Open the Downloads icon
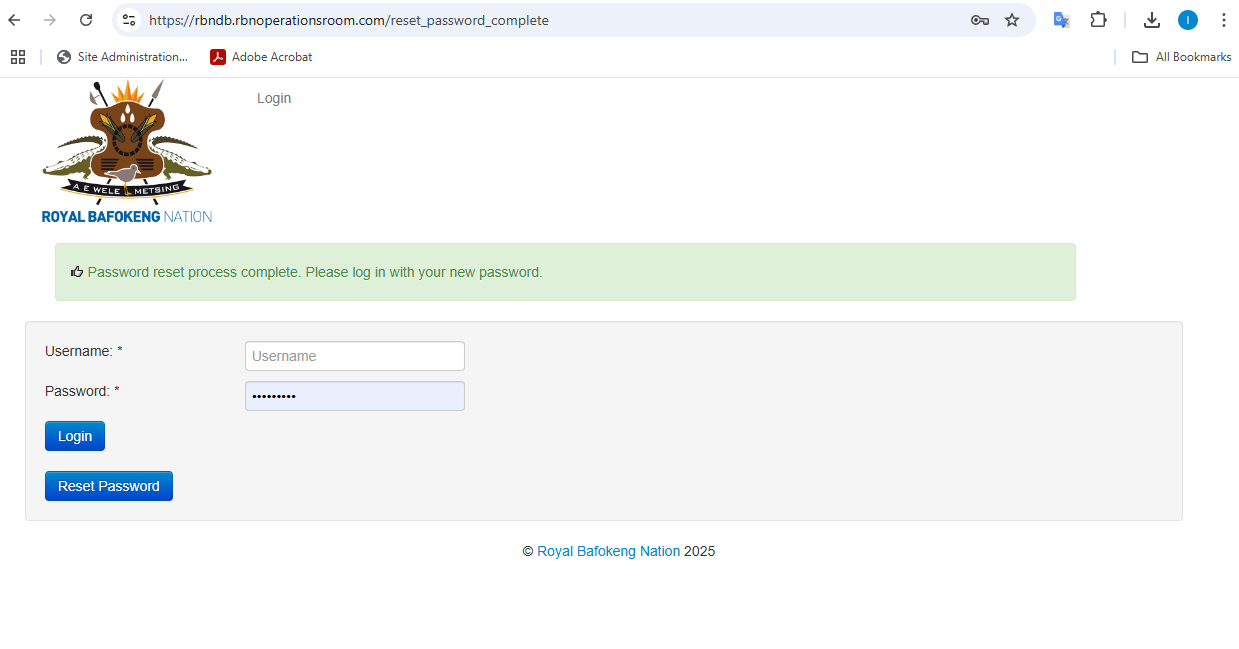 click(x=1152, y=20)
